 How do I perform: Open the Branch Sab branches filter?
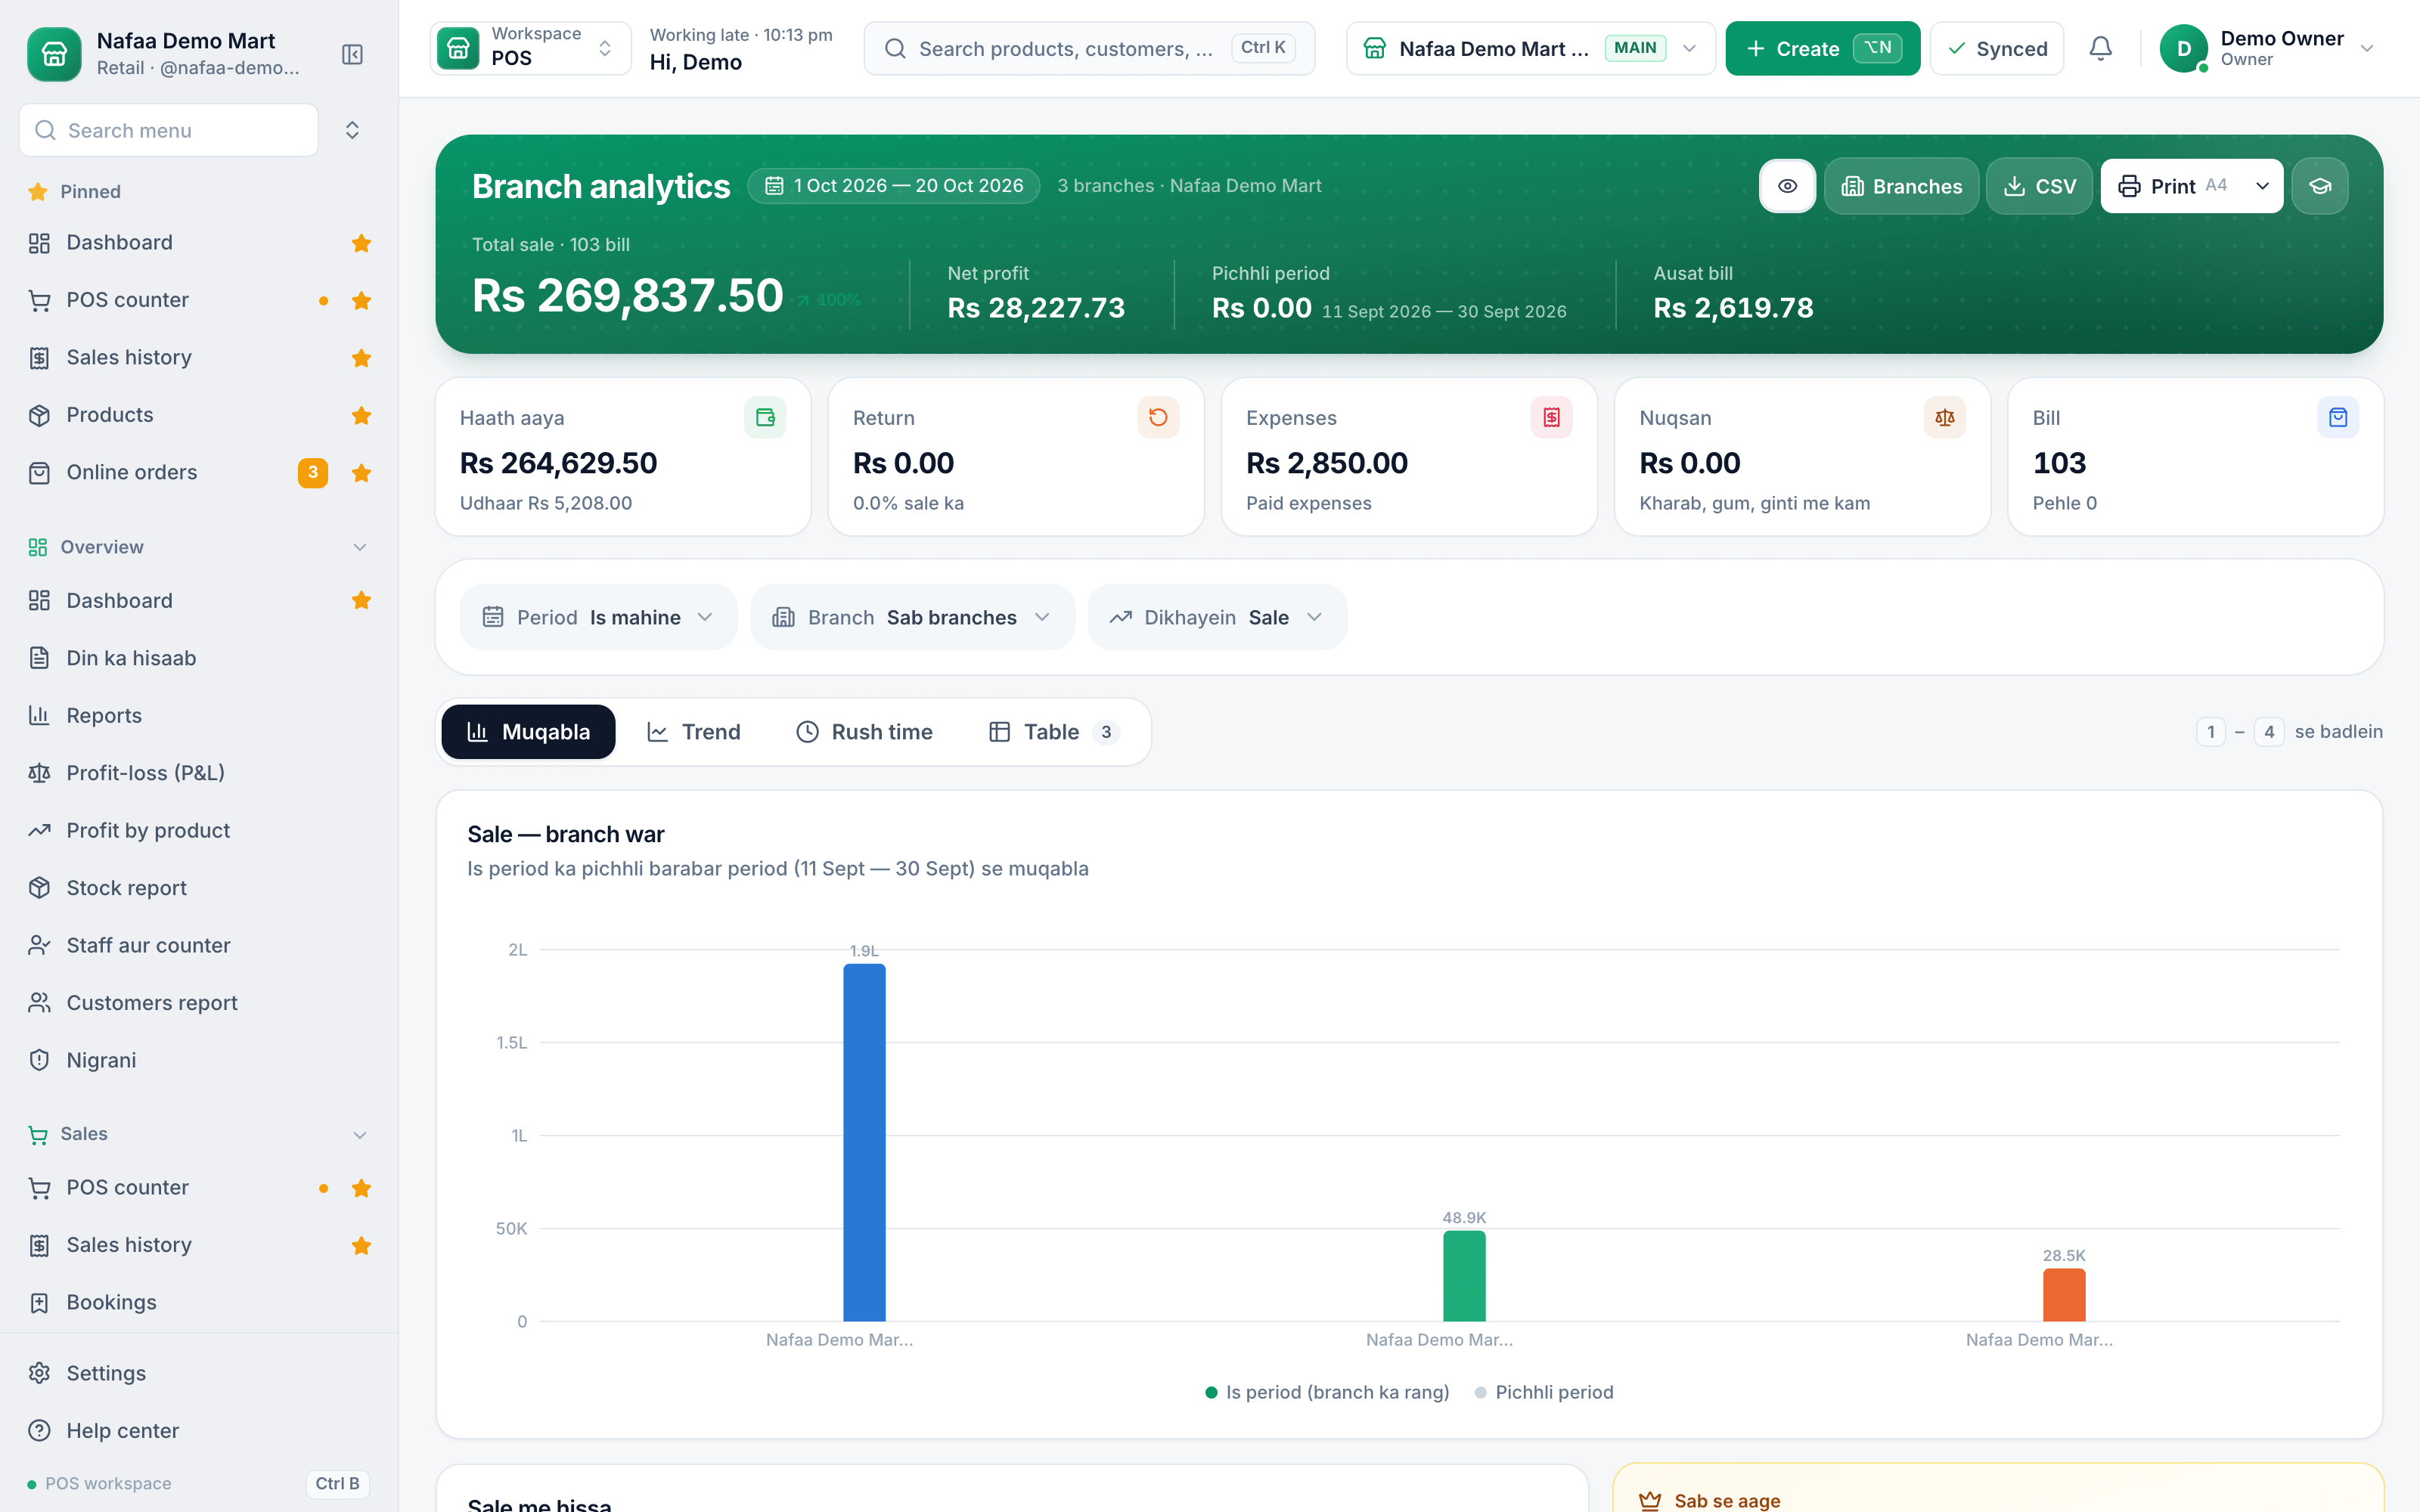point(912,617)
